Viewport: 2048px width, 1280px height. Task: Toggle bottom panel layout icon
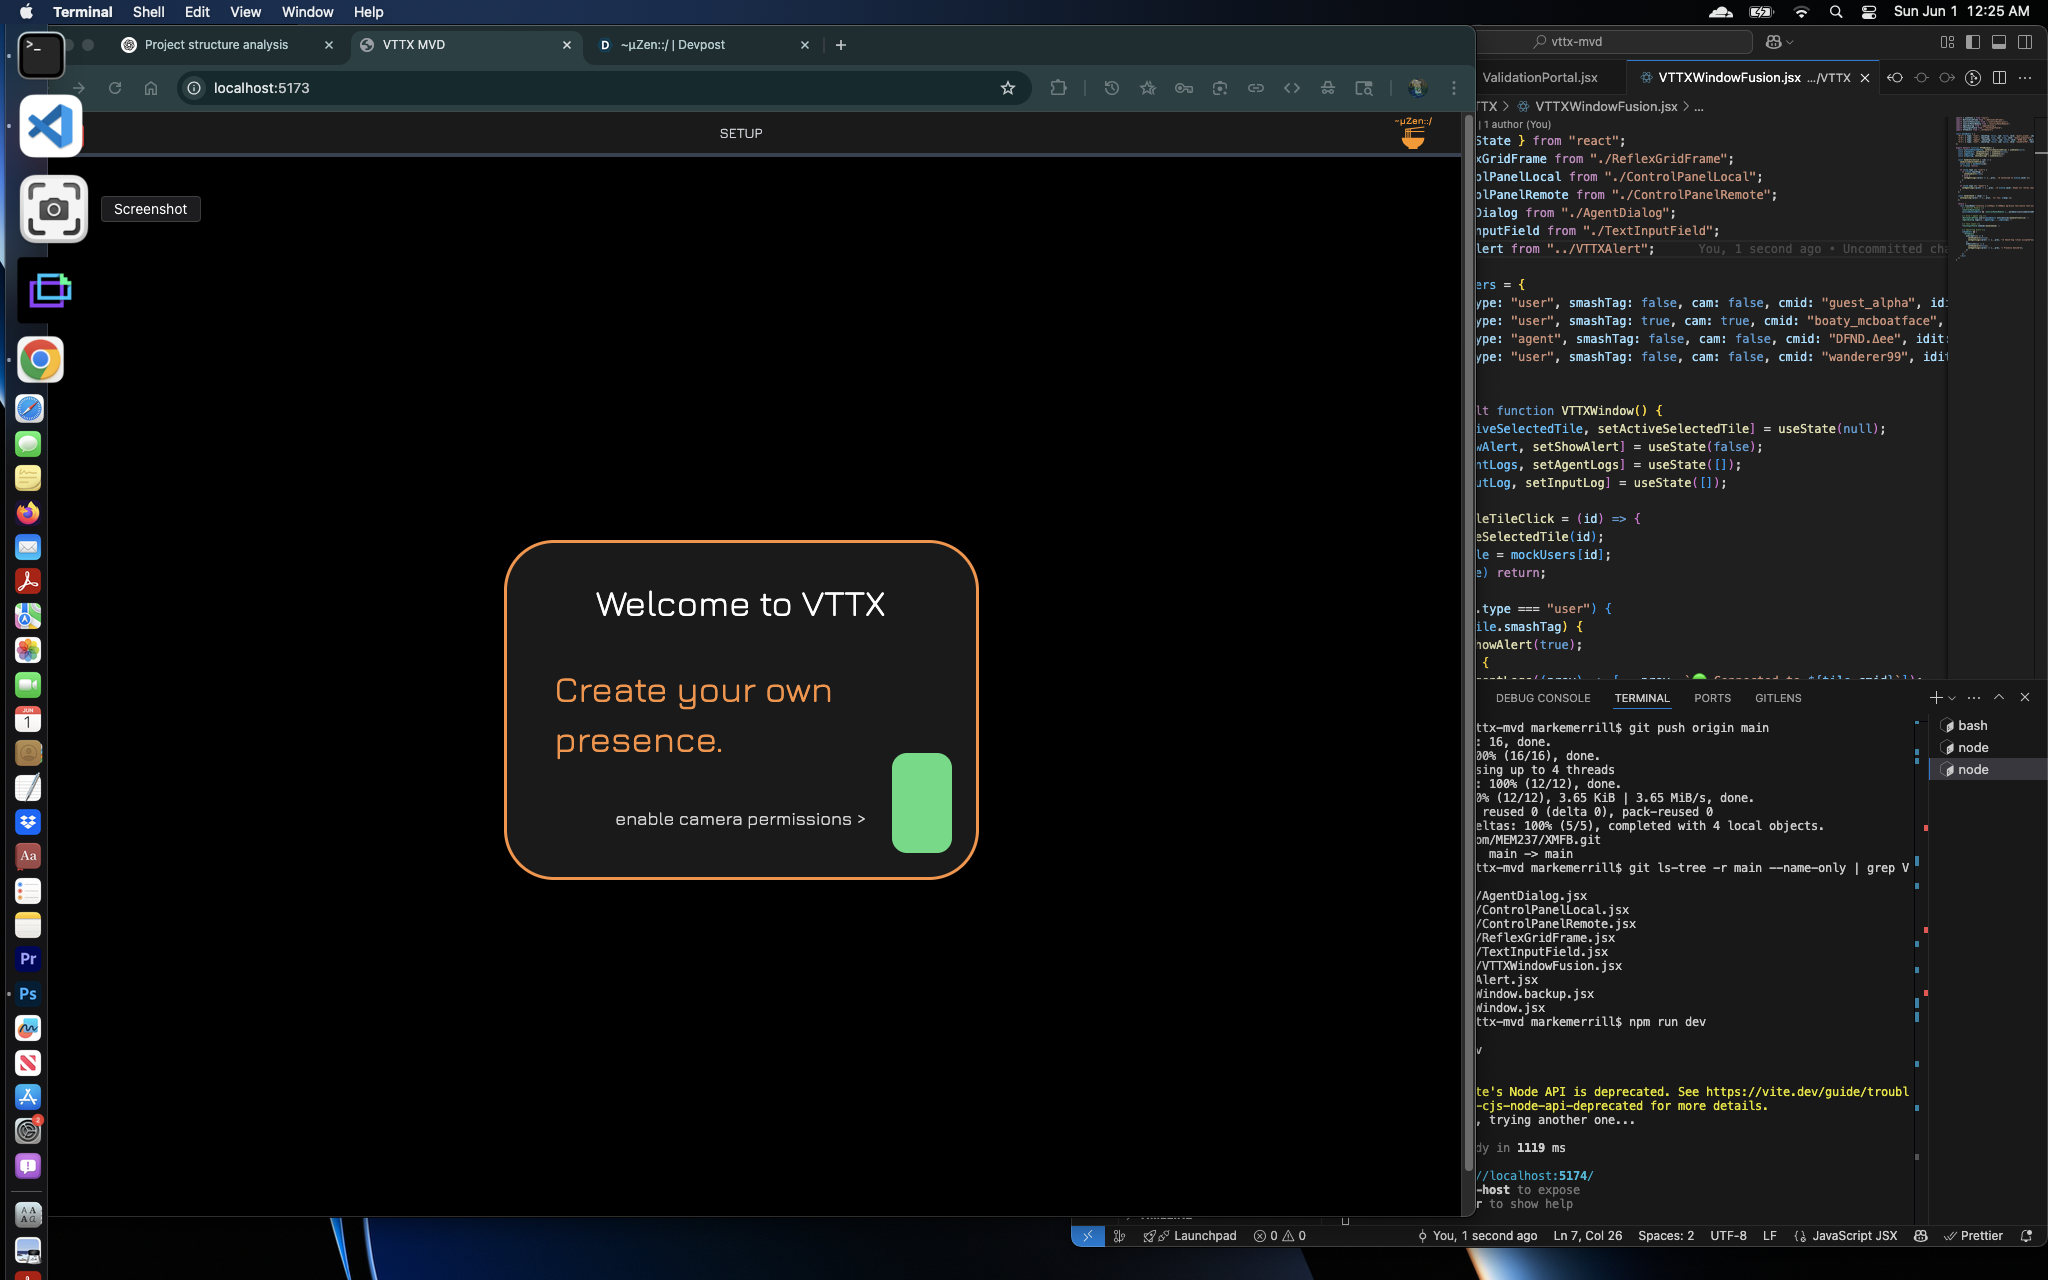1999,42
